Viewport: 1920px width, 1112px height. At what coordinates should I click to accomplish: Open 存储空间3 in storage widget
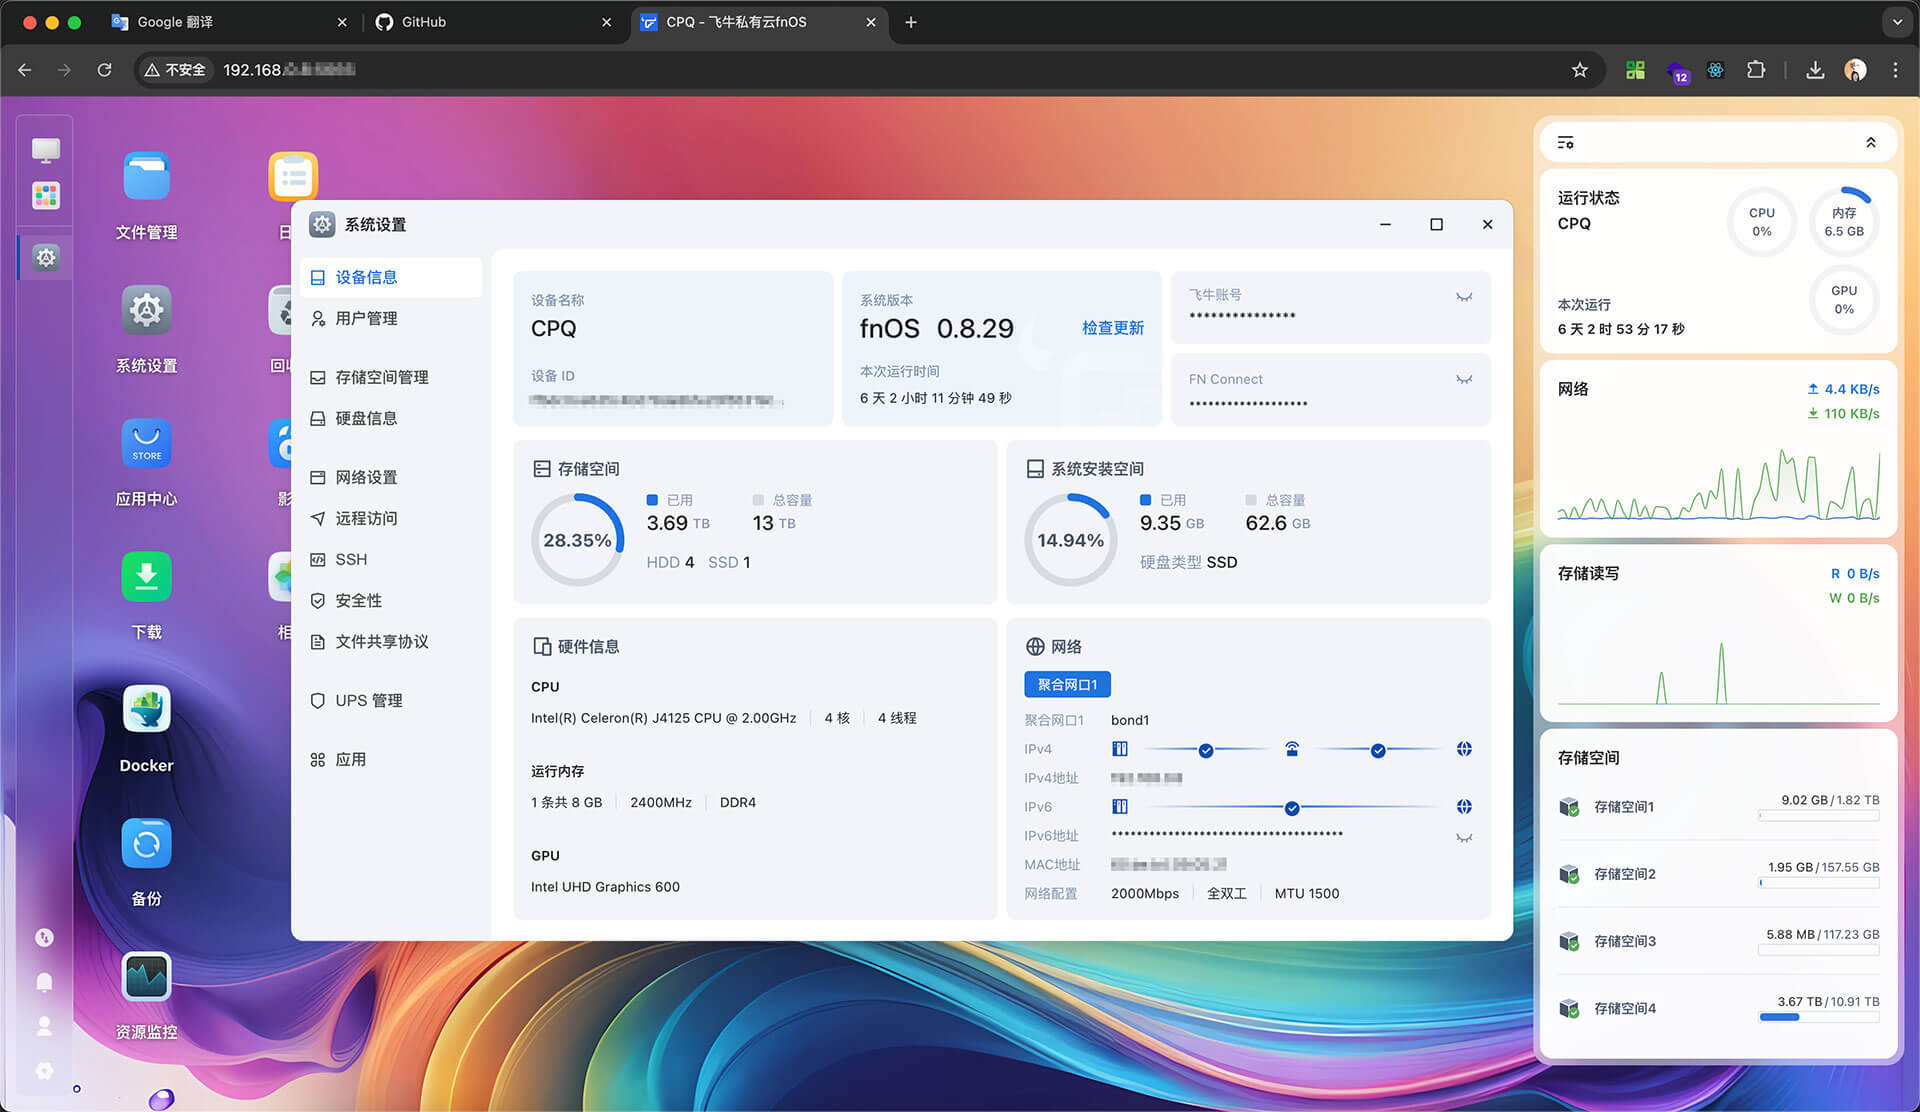(1718, 941)
